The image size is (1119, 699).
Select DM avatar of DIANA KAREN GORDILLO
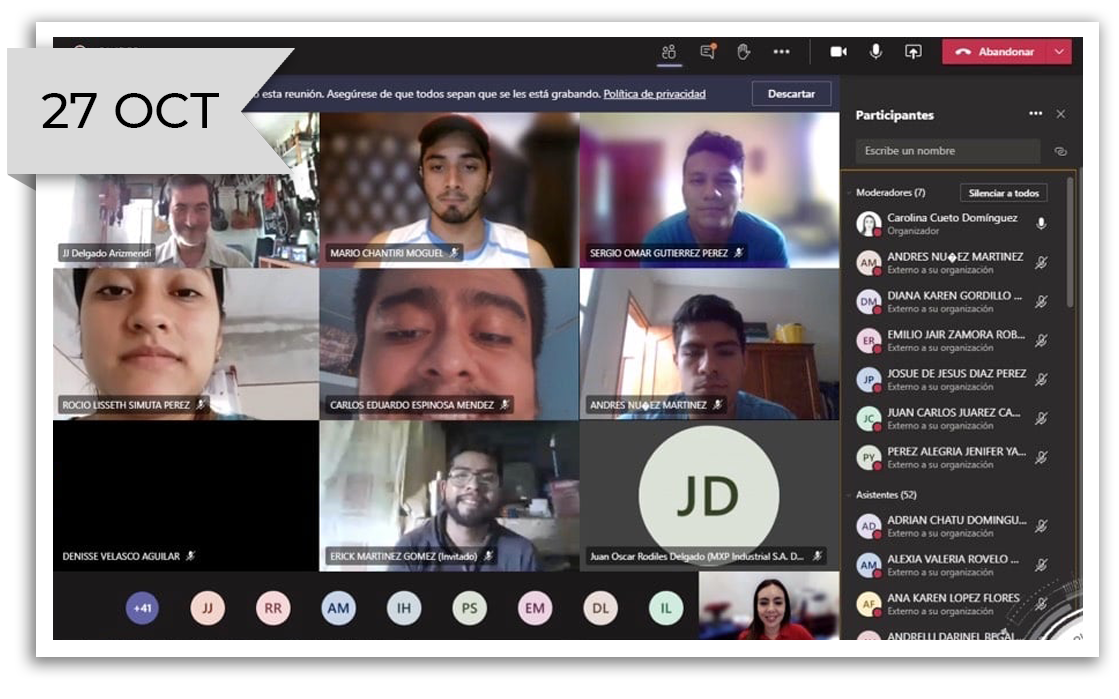click(869, 301)
